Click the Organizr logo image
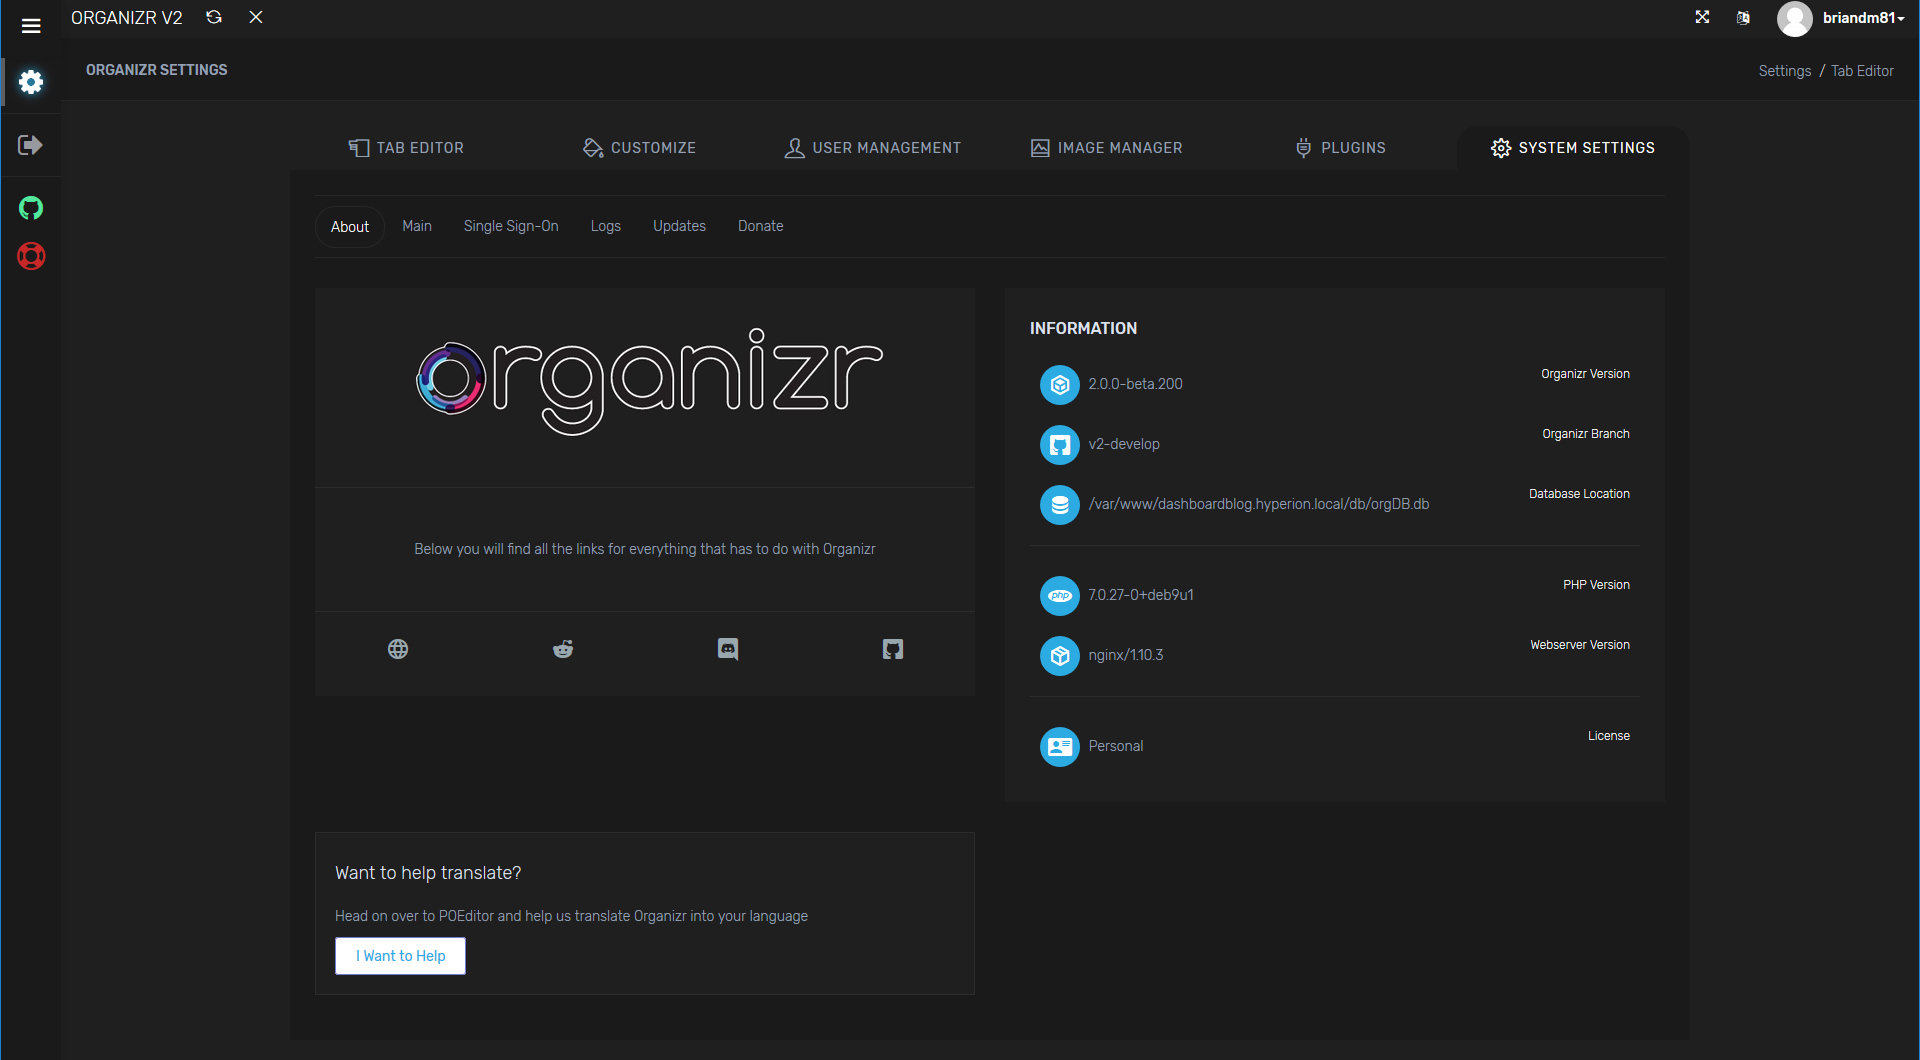This screenshot has width=1920, height=1060. (x=650, y=381)
